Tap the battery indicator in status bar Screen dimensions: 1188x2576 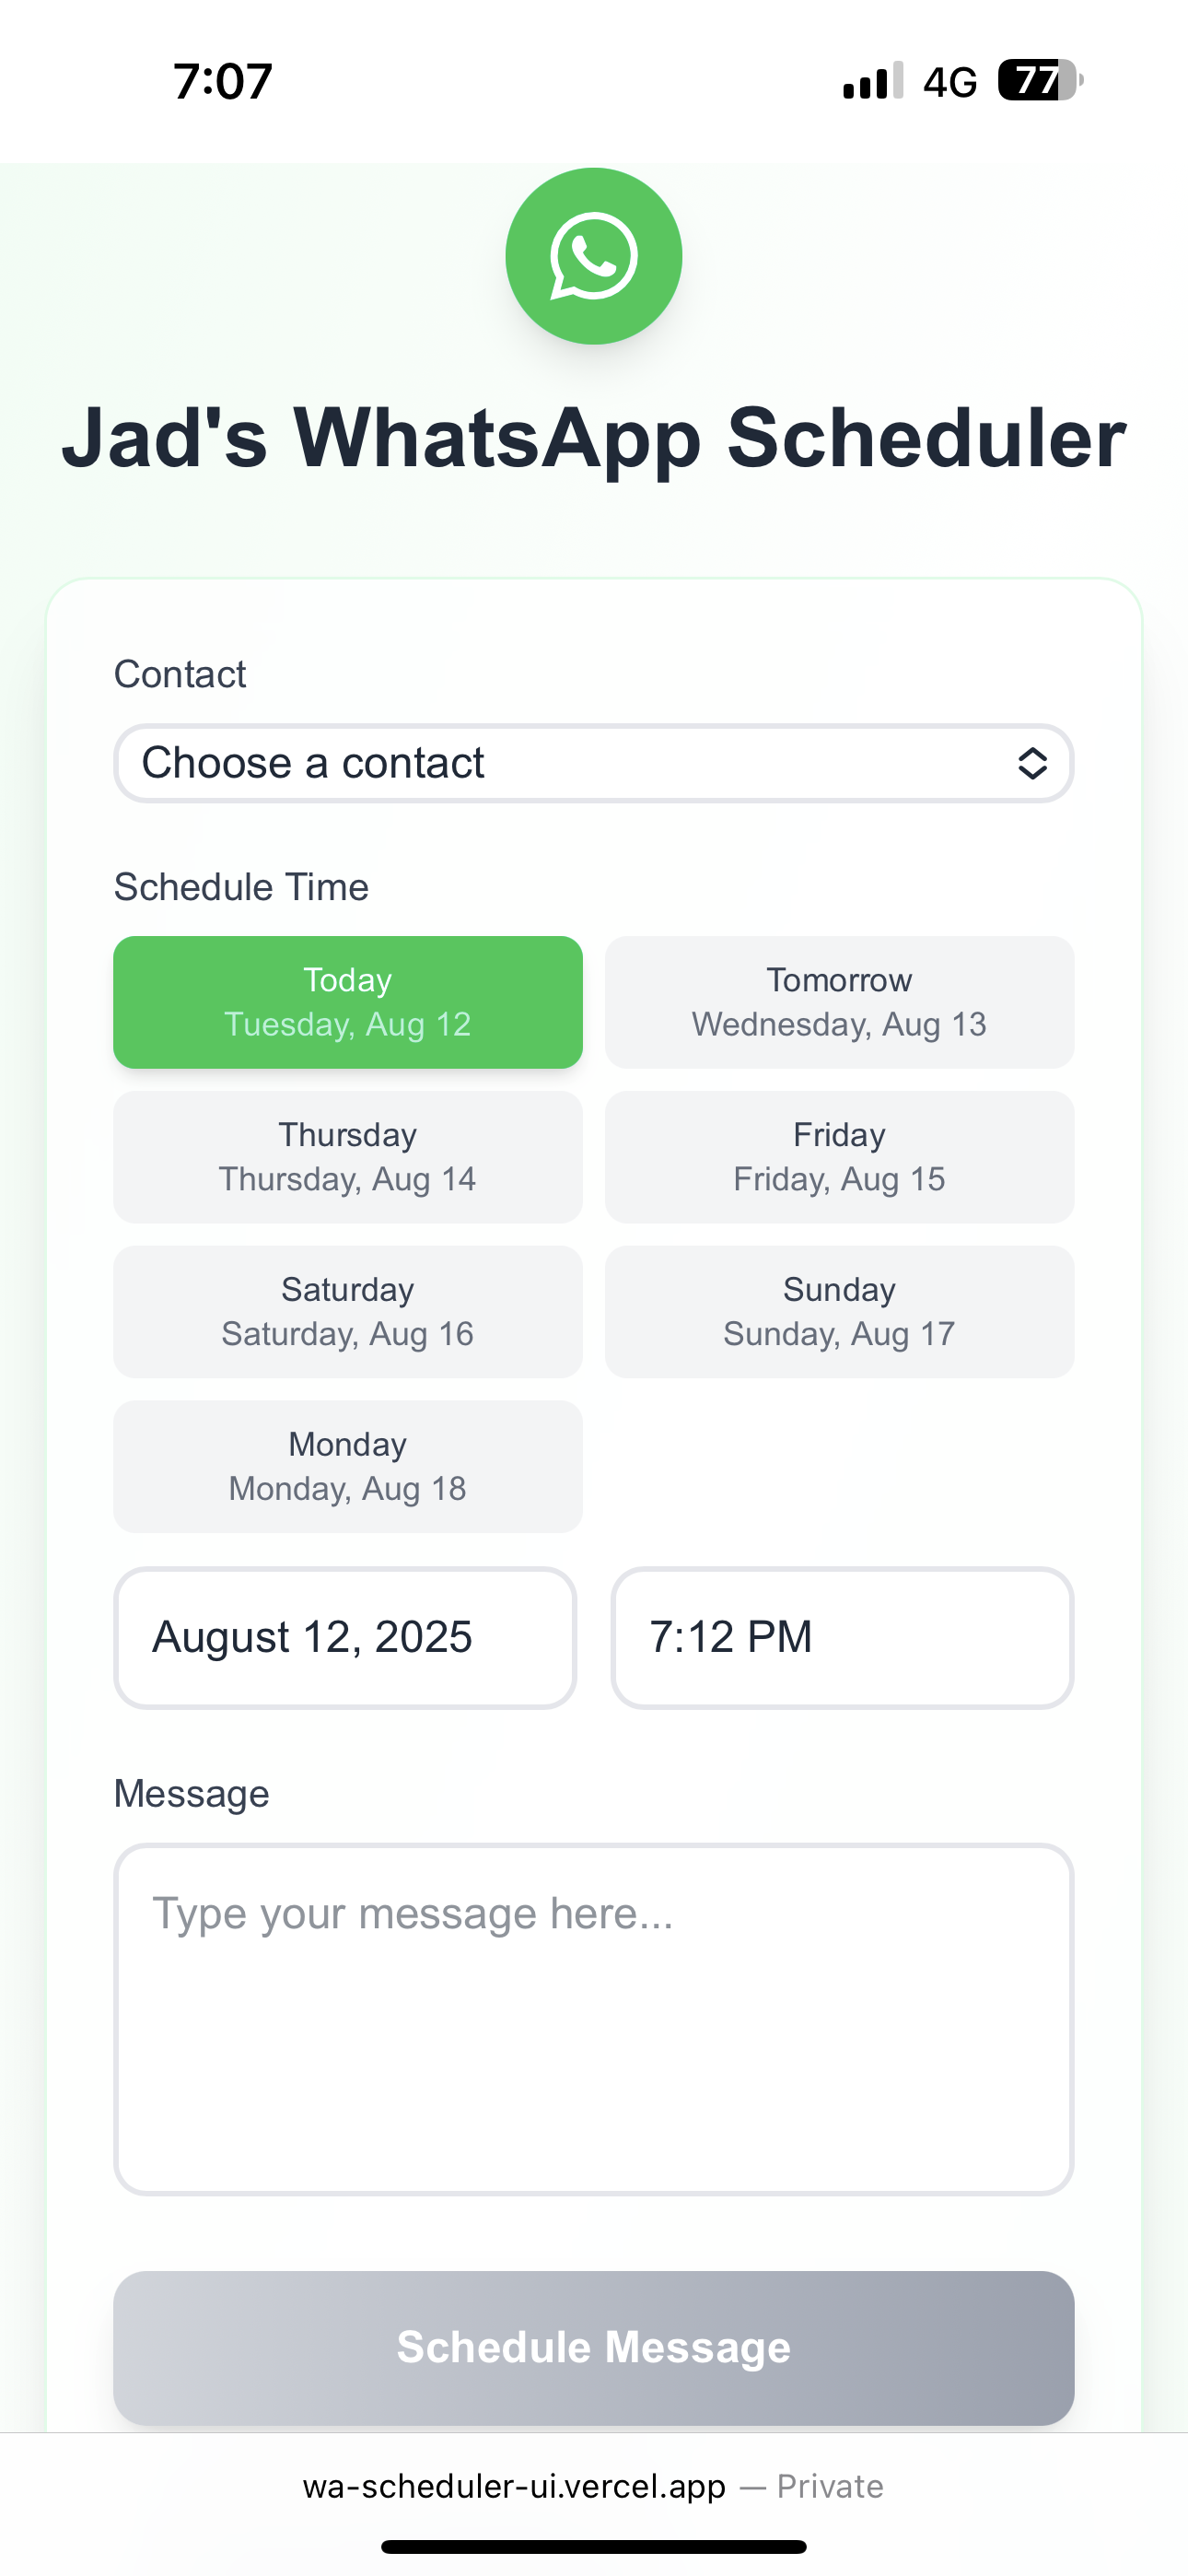coord(1039,81)
